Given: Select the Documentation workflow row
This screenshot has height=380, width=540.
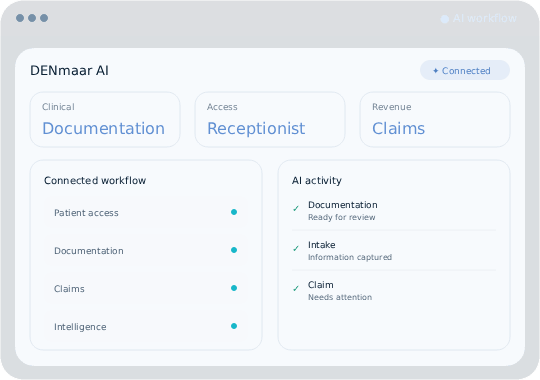Looking at the screenshot, I should pyautogui.click(x=146, y=250).
